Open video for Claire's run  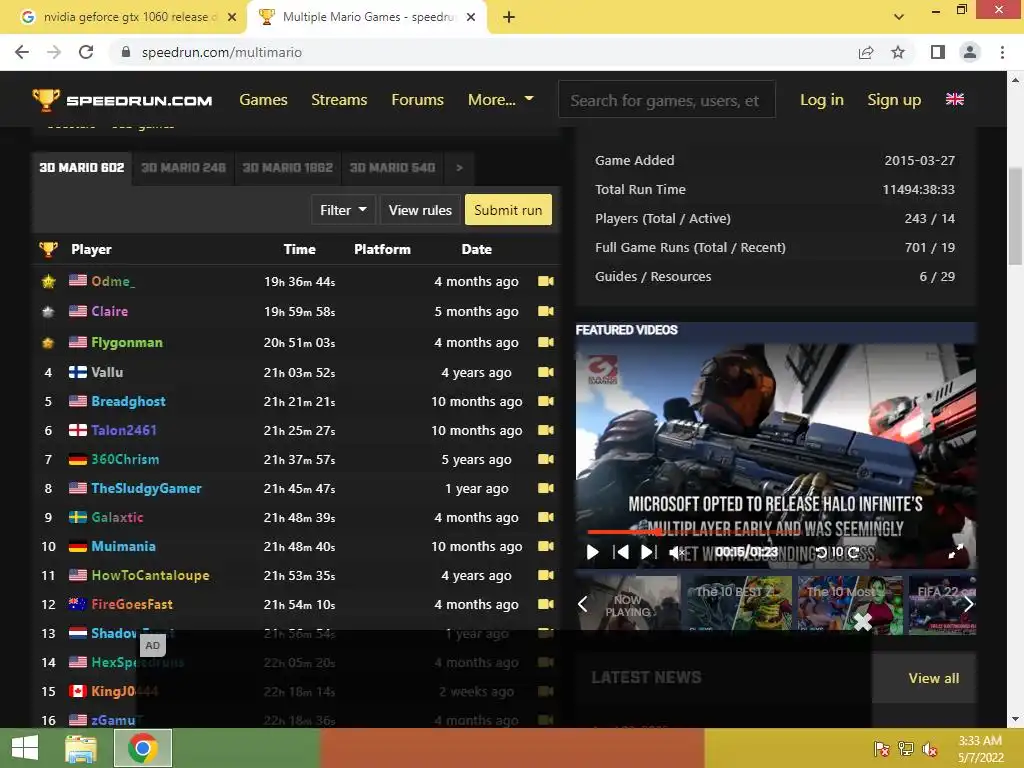pyautogui.click(x=546, y=312)
